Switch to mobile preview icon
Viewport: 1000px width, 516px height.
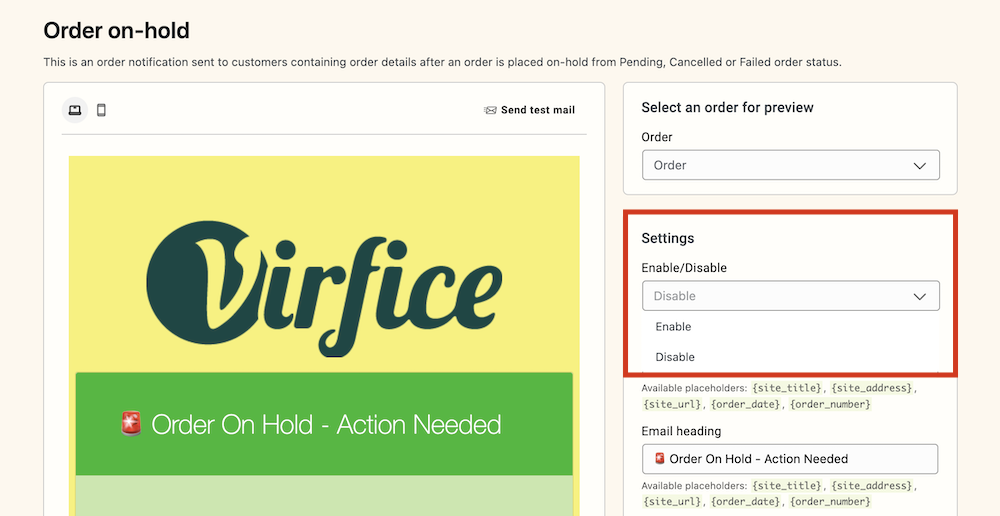(101, 110)
